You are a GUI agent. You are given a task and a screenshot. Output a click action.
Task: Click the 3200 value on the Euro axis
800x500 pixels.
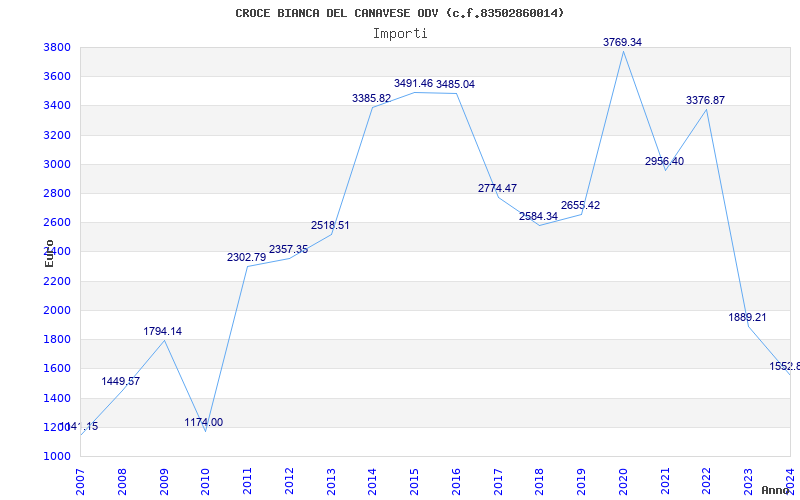[x=56, y=135]
